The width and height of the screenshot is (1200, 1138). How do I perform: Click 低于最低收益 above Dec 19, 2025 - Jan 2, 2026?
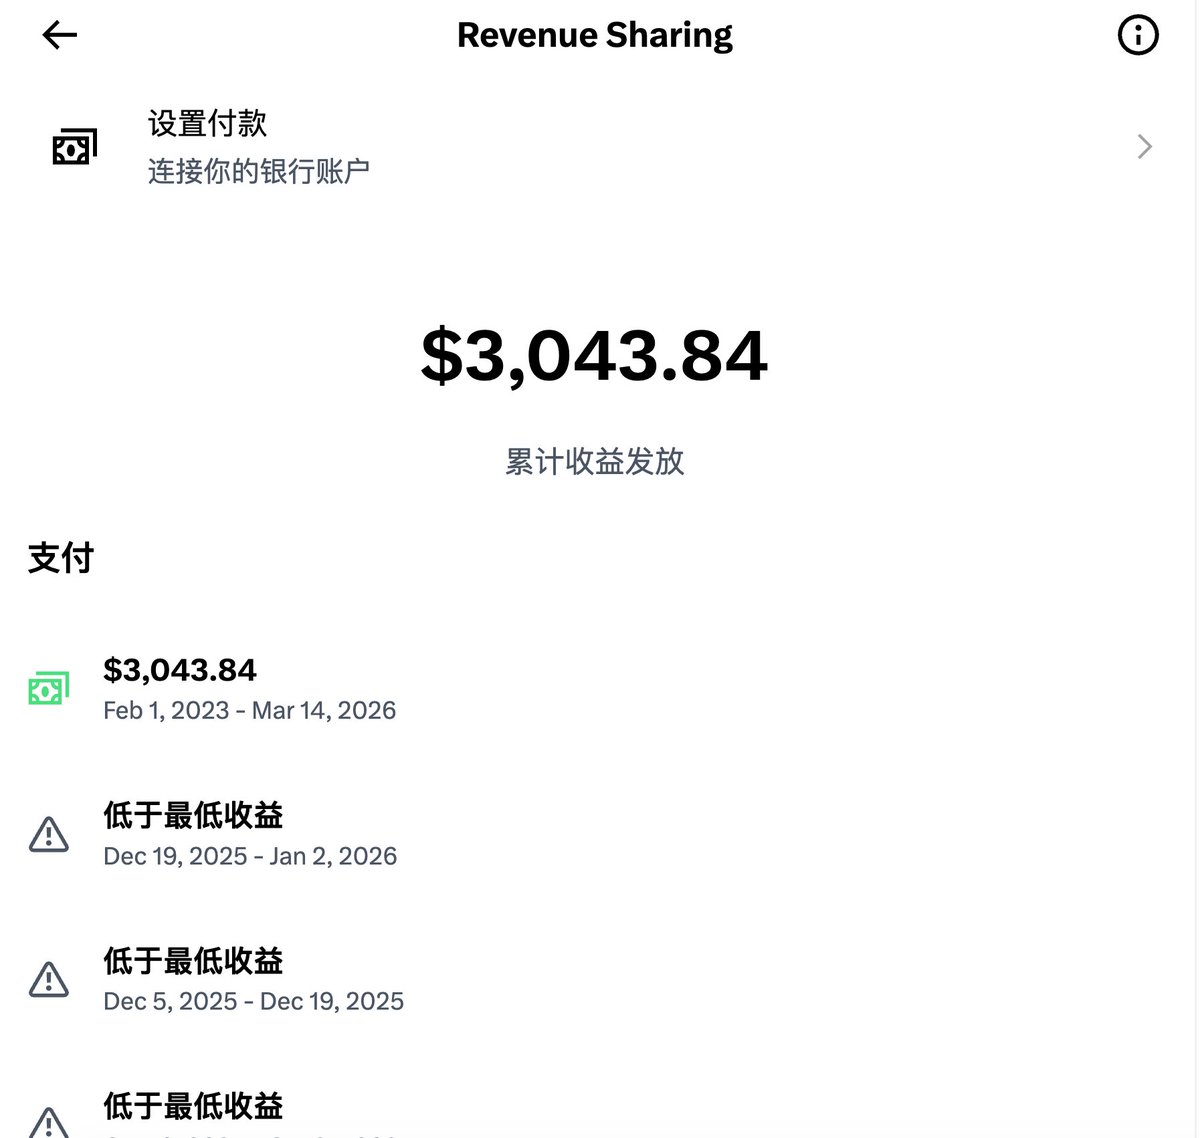click(193, 815)
